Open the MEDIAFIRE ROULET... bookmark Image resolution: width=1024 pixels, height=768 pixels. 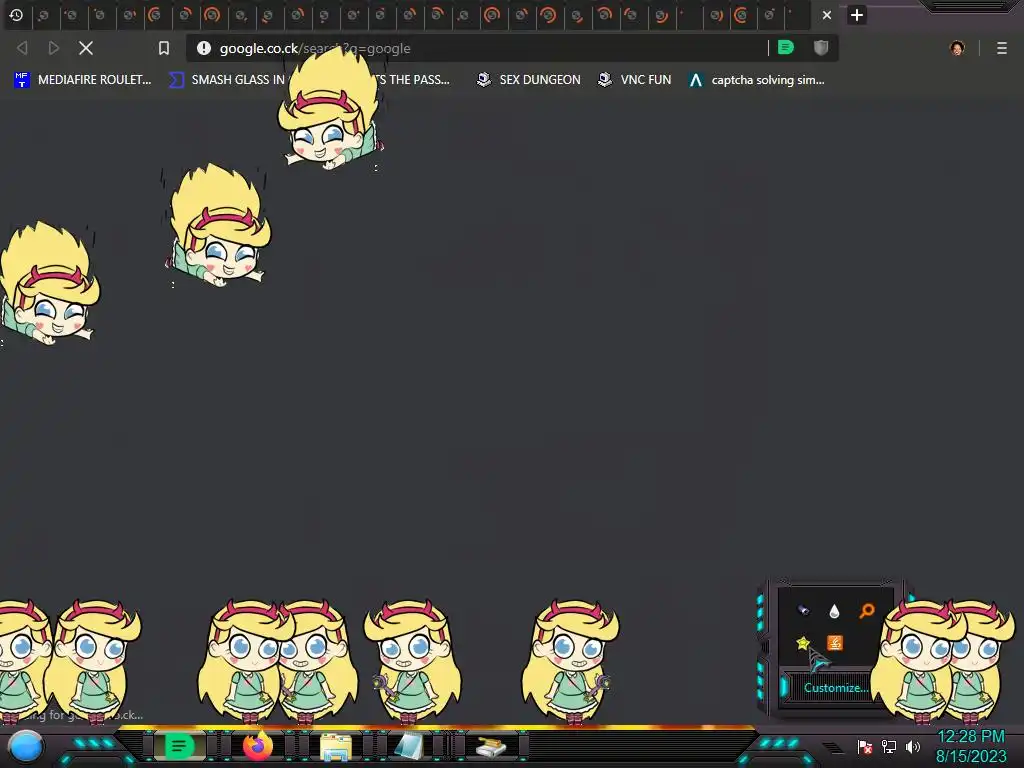[x=83, y=80]
